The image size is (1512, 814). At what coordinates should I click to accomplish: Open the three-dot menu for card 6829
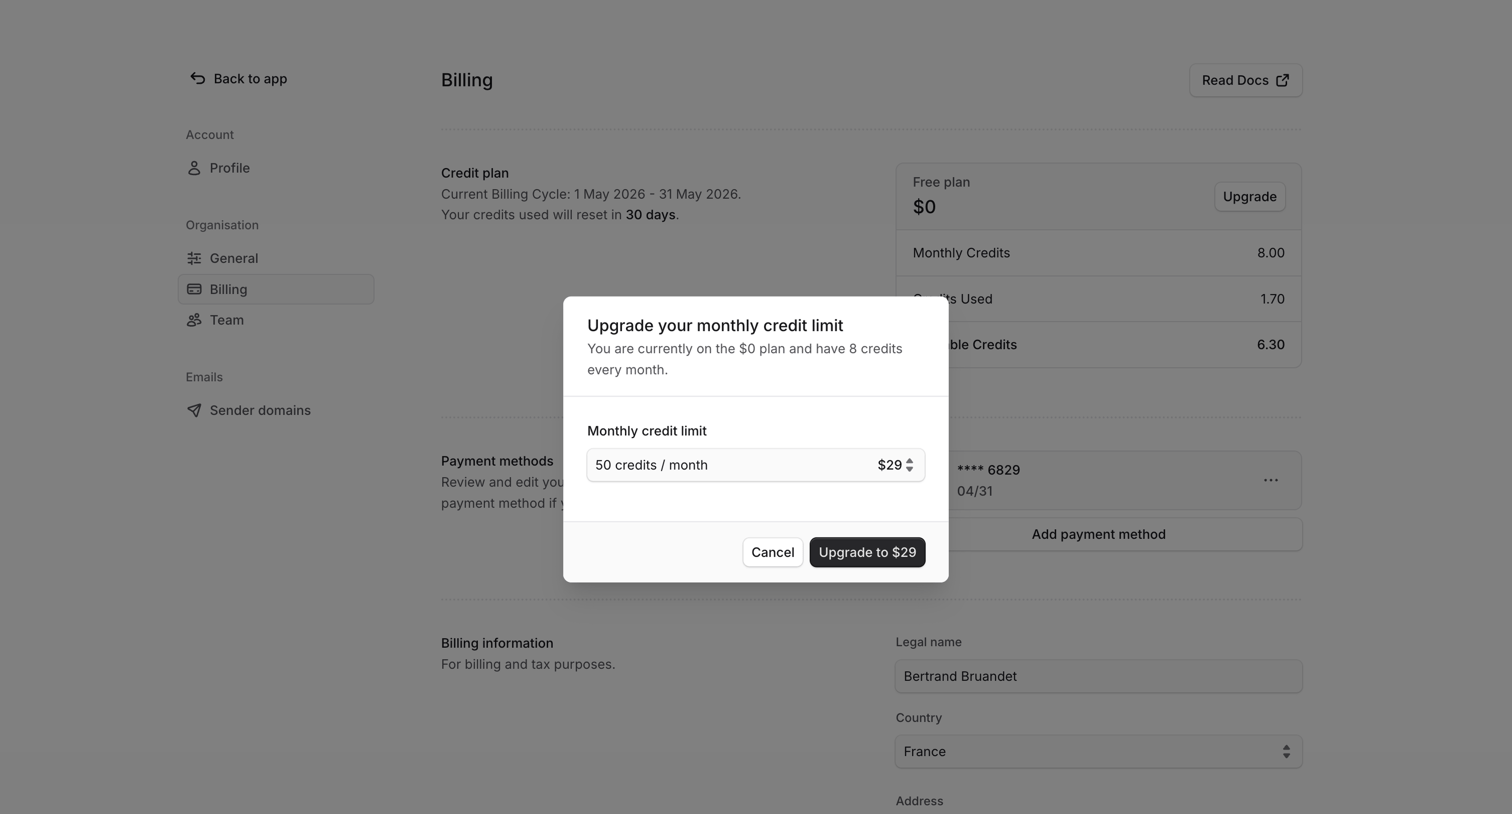point(1270,480)
